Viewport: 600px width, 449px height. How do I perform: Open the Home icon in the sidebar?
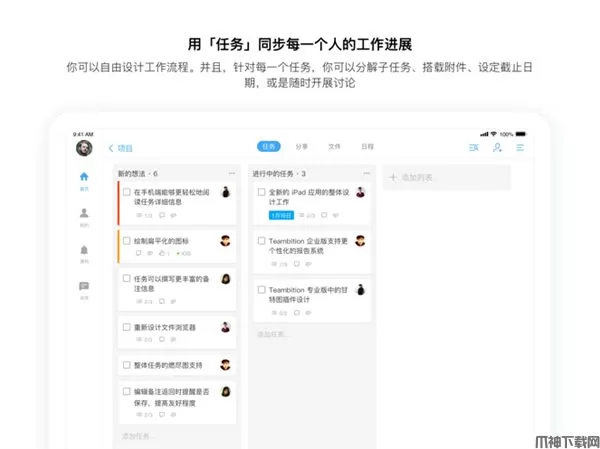[84, 176]
